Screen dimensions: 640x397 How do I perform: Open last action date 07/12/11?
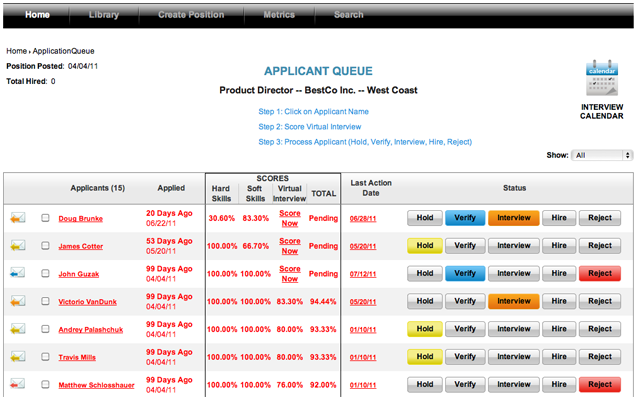coord(363,274)
